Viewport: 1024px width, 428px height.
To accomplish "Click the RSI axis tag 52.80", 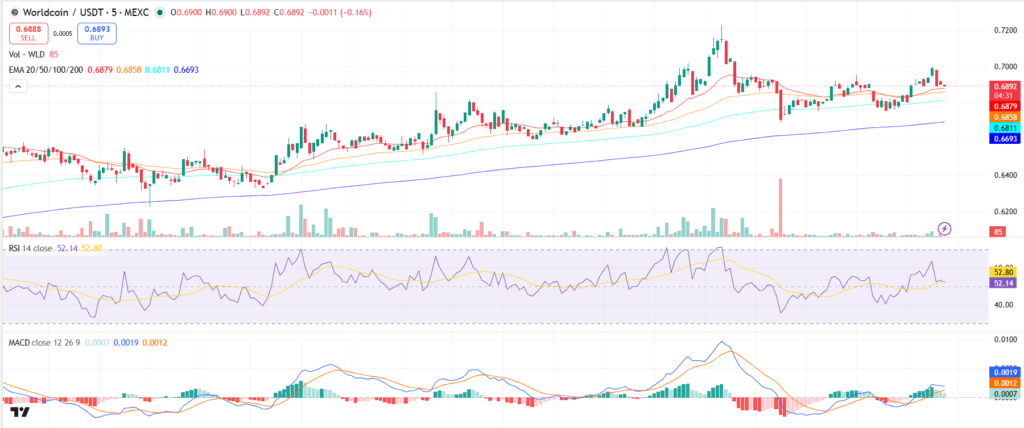I will tap(1005, 271).
